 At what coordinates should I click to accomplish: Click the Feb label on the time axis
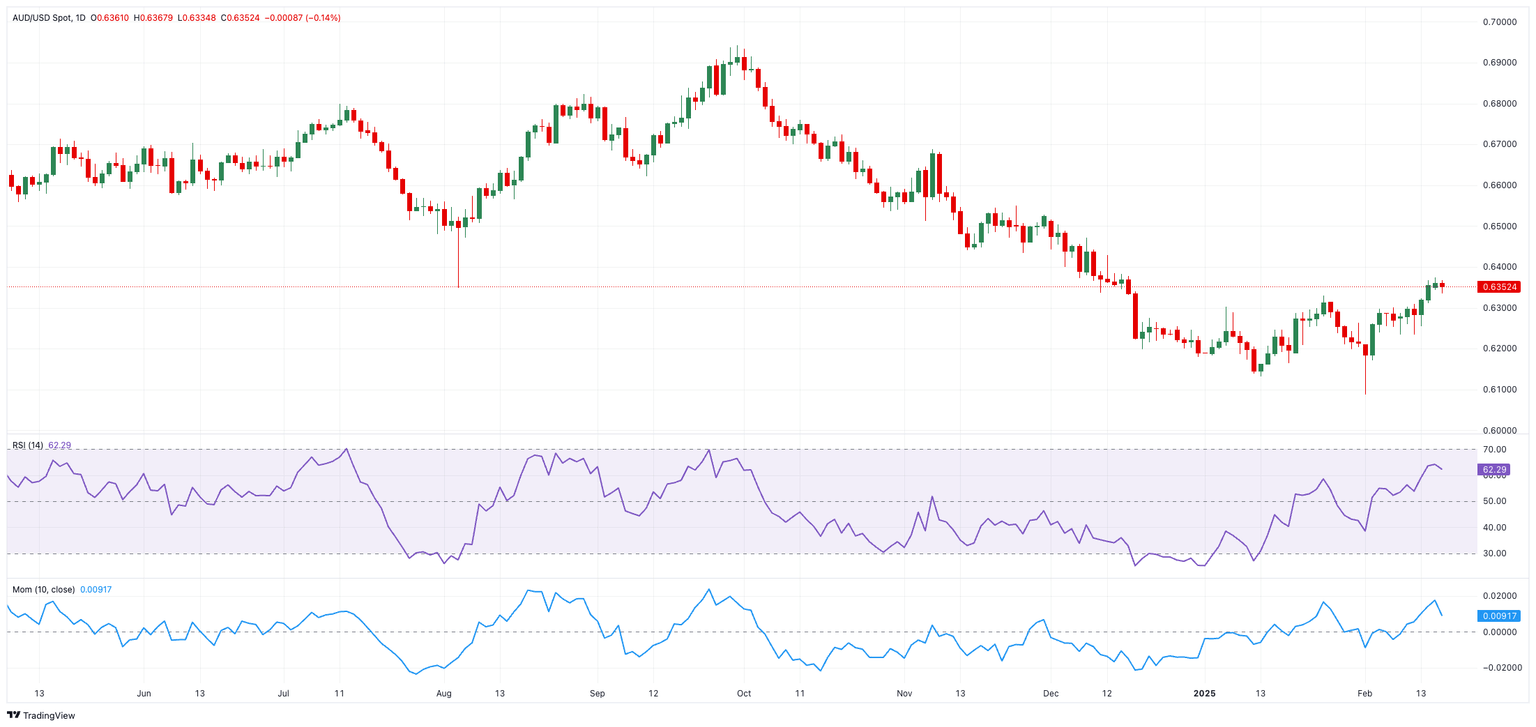click(x=1364, y=692)
